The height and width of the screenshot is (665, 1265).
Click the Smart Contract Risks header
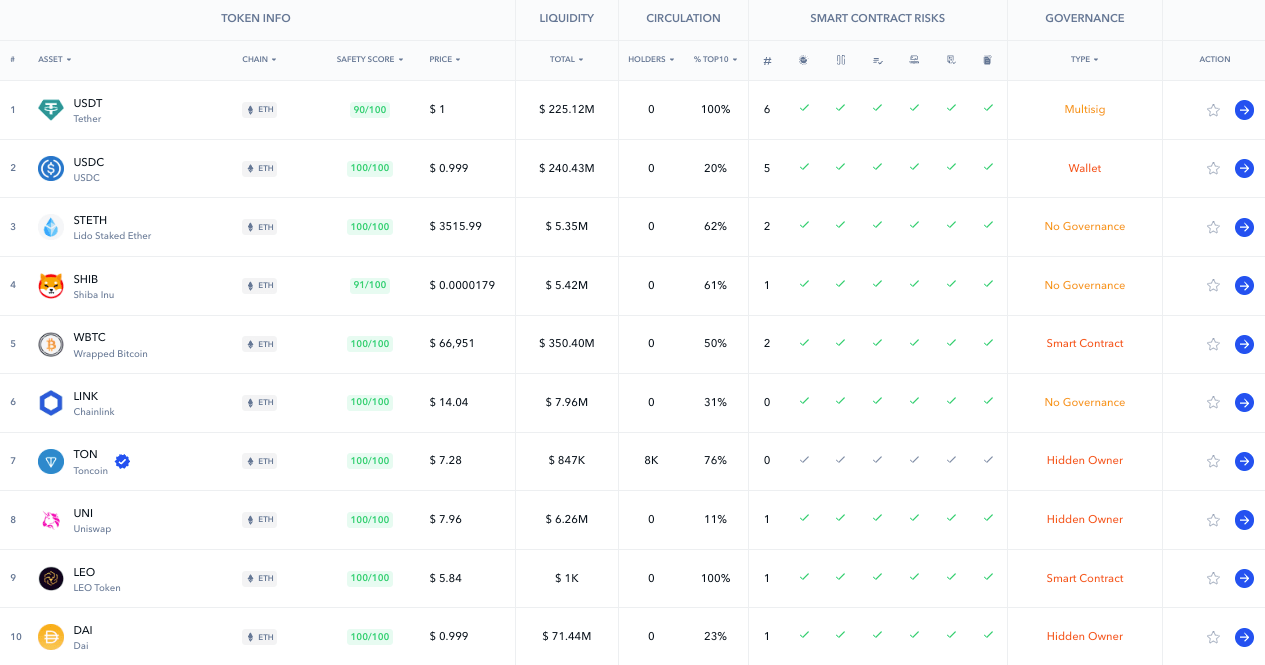[877, 19]
